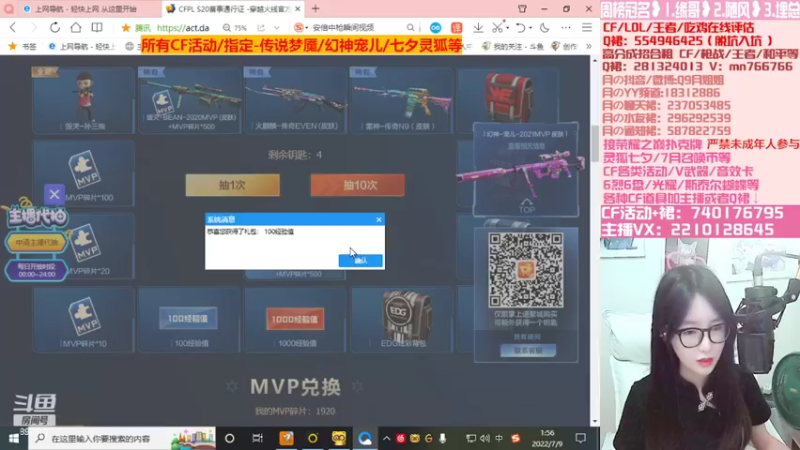The height and width of the screenshot is (450, 800).
Task: Select the 雷神-传奇N9 skin card
Action: 402,100
